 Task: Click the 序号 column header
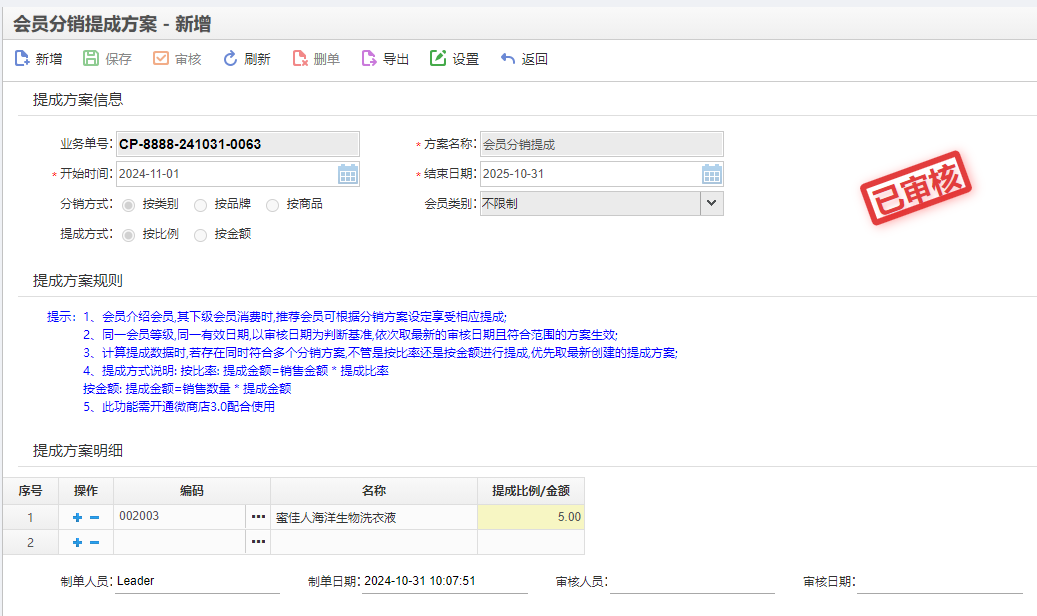pos(30,491)
